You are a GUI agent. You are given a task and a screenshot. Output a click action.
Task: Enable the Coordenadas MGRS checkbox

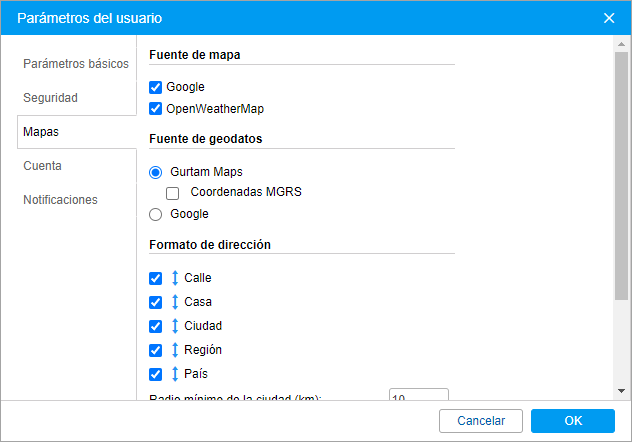coord(173,192)
